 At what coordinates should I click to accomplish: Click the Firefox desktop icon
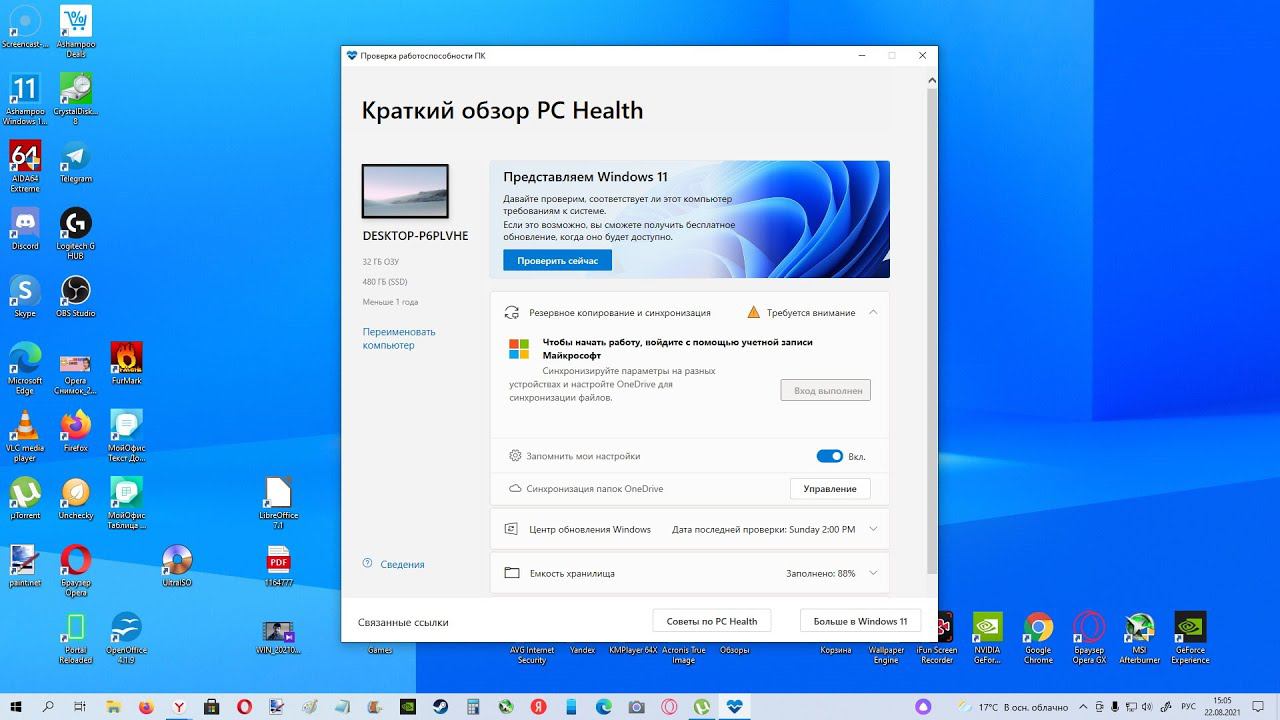point(75,431)
